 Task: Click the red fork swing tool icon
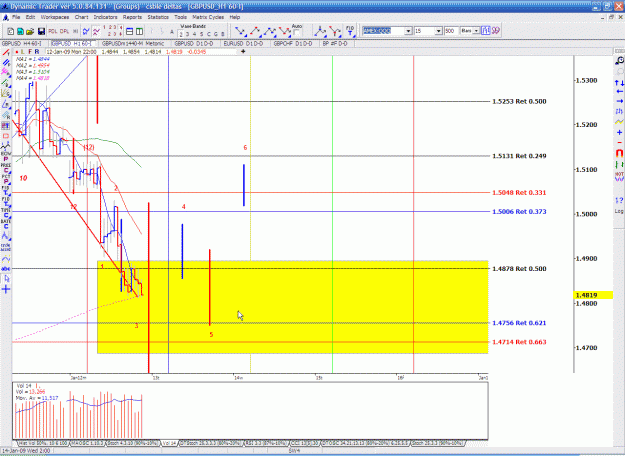click(x=335, y=31)
